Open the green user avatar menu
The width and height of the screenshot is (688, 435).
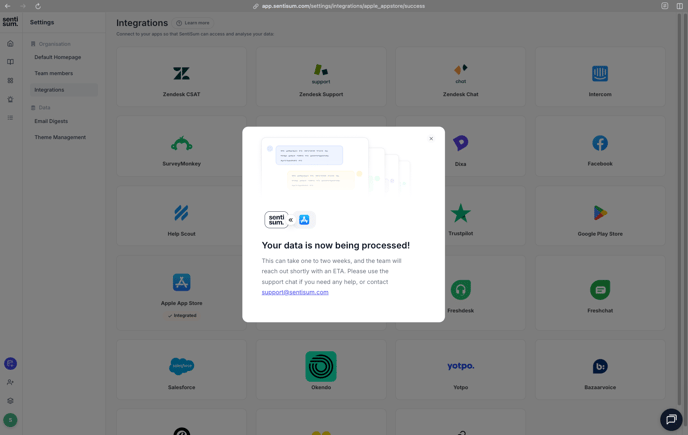click(x=10, y=420)
